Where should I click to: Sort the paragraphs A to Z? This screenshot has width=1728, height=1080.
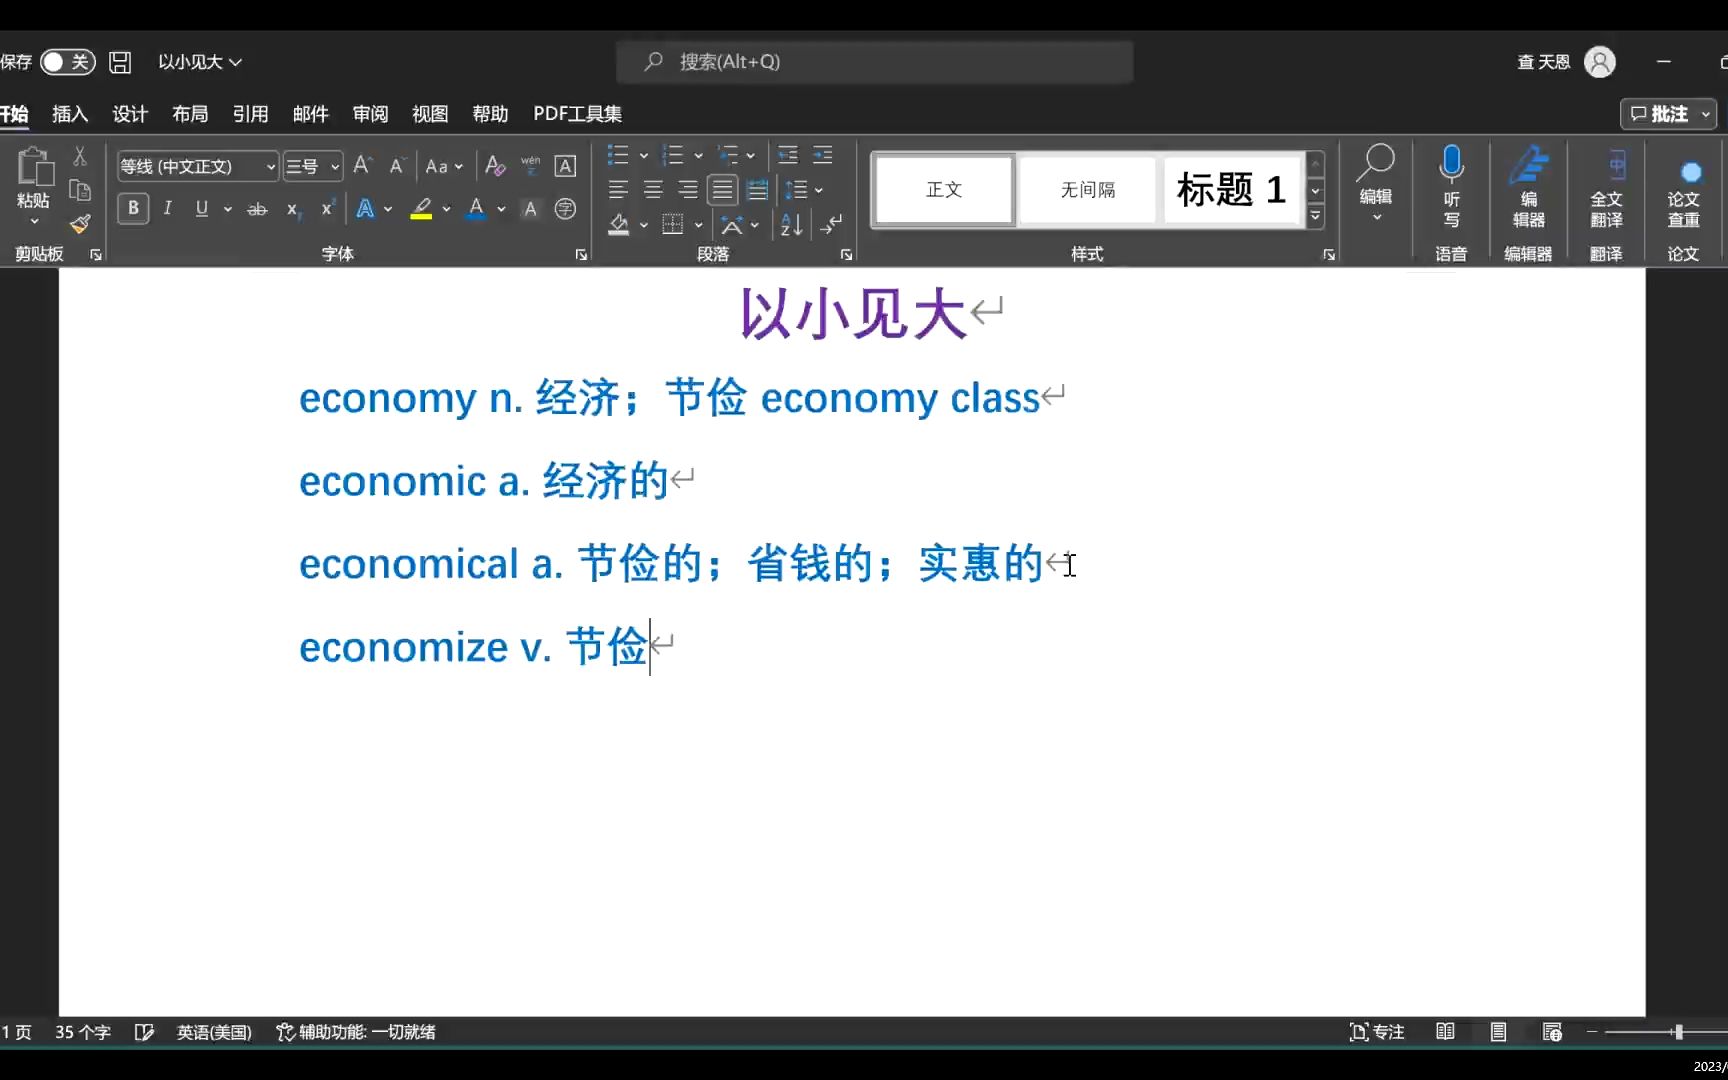pyautogui.click(x=791, y=224)
